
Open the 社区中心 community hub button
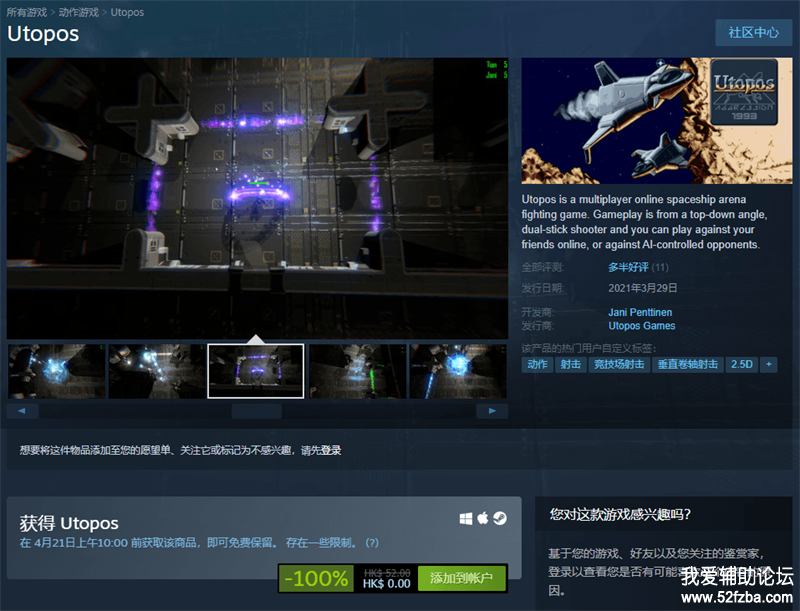pyautogui.click(x=754, y=33)
